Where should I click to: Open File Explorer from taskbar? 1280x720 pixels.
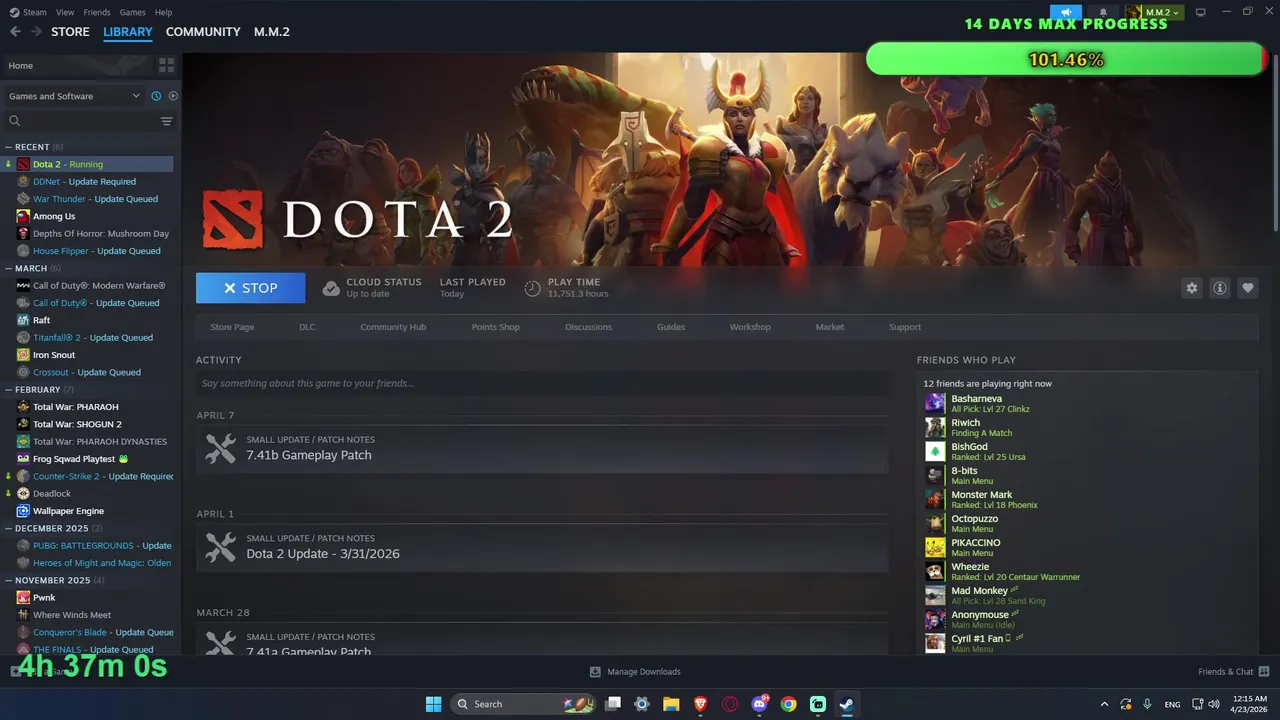pyautogui.click(x=671, y=704)
